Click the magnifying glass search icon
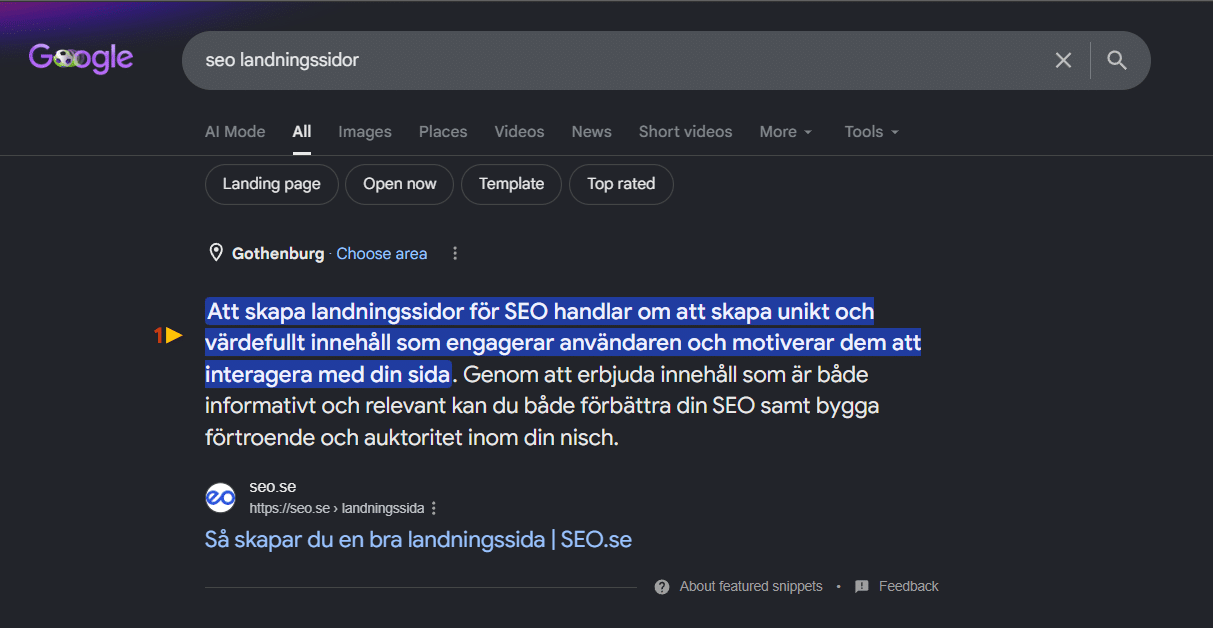The height and width of the screenshot is (628, 1213). pyautogui.click(x=1117, y=60)
